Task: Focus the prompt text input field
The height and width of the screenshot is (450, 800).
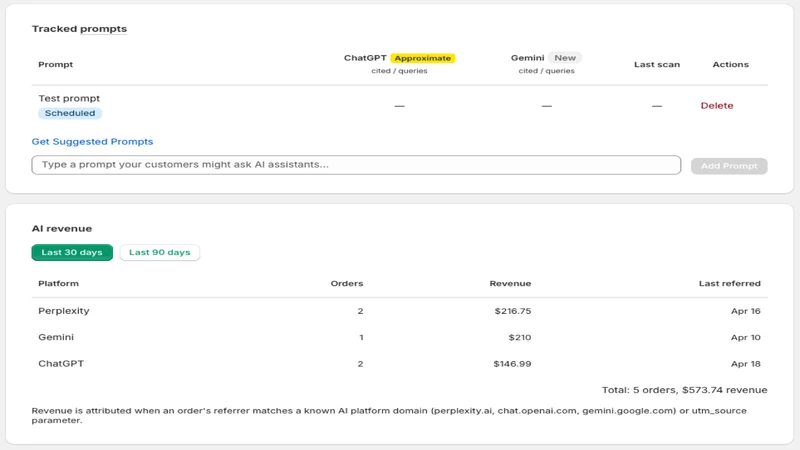Action: 356,165
